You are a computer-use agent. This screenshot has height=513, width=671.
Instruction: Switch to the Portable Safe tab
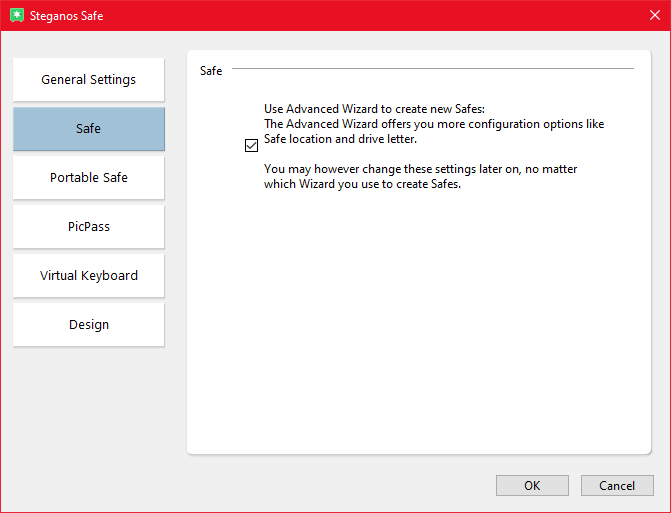(x=89, y=178)
